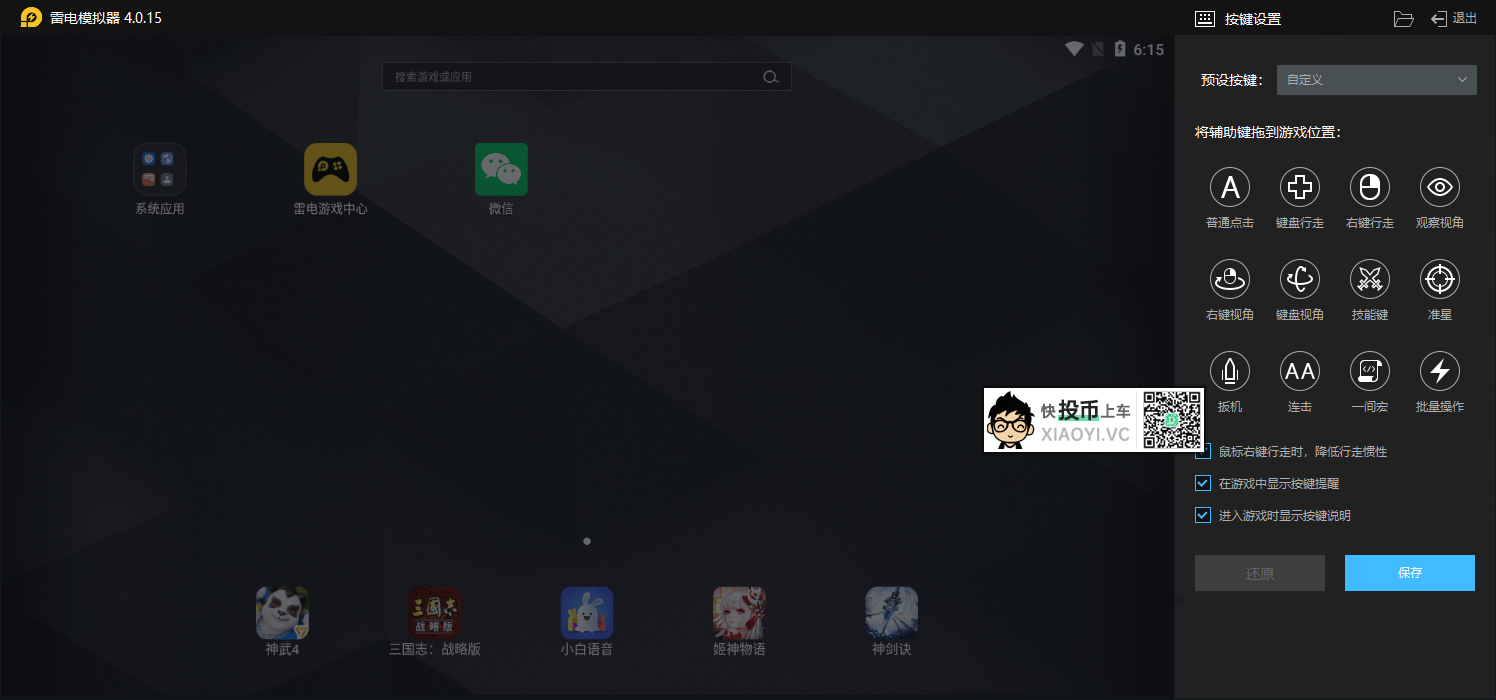The height and width of the screenshot is (700, 1496).
Task: Launch the 姬神物语 game
Action: pyautogui.click(x=739, y=612)
